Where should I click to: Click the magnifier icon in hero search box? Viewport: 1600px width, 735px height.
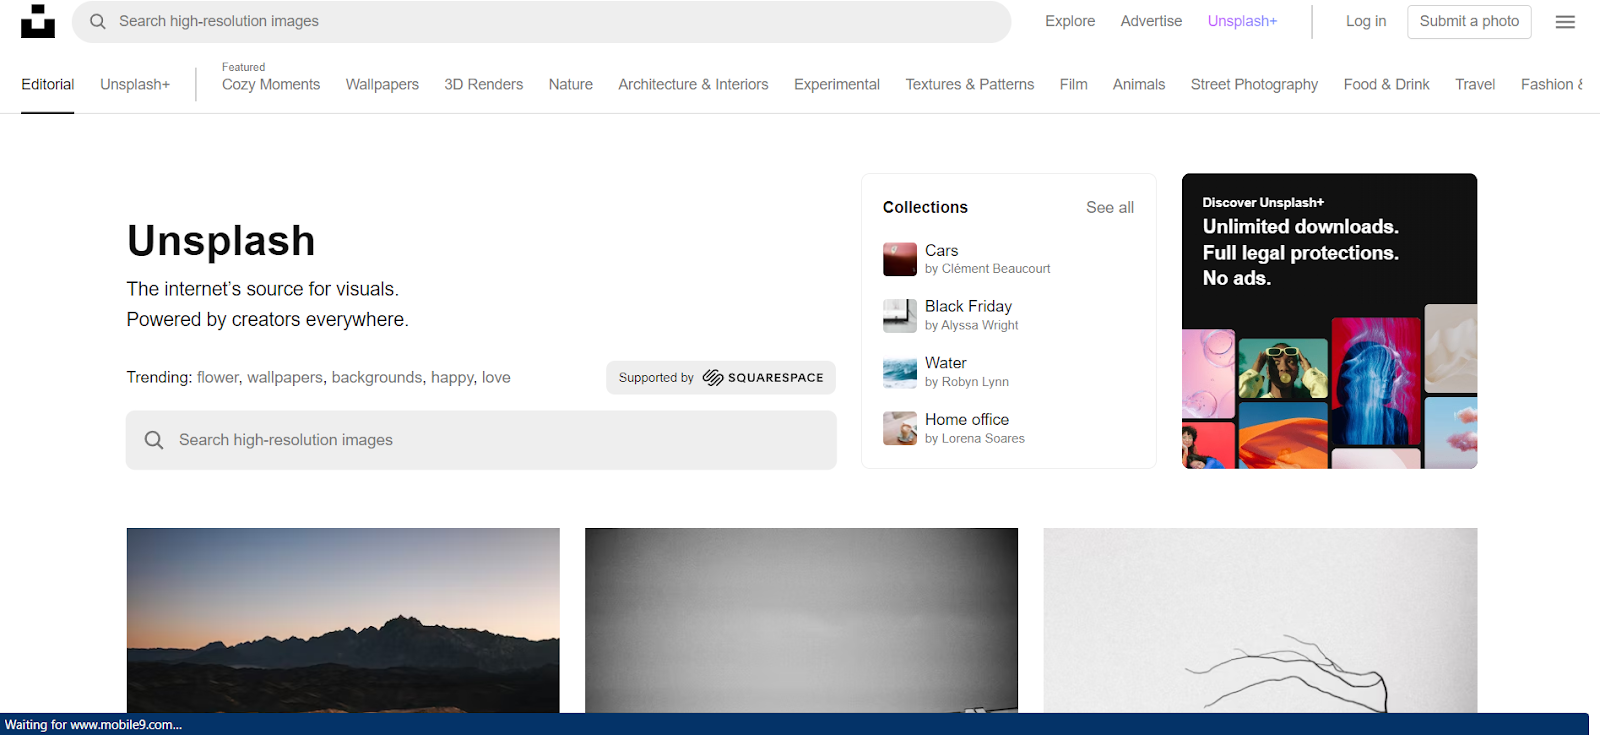[154, 440]
